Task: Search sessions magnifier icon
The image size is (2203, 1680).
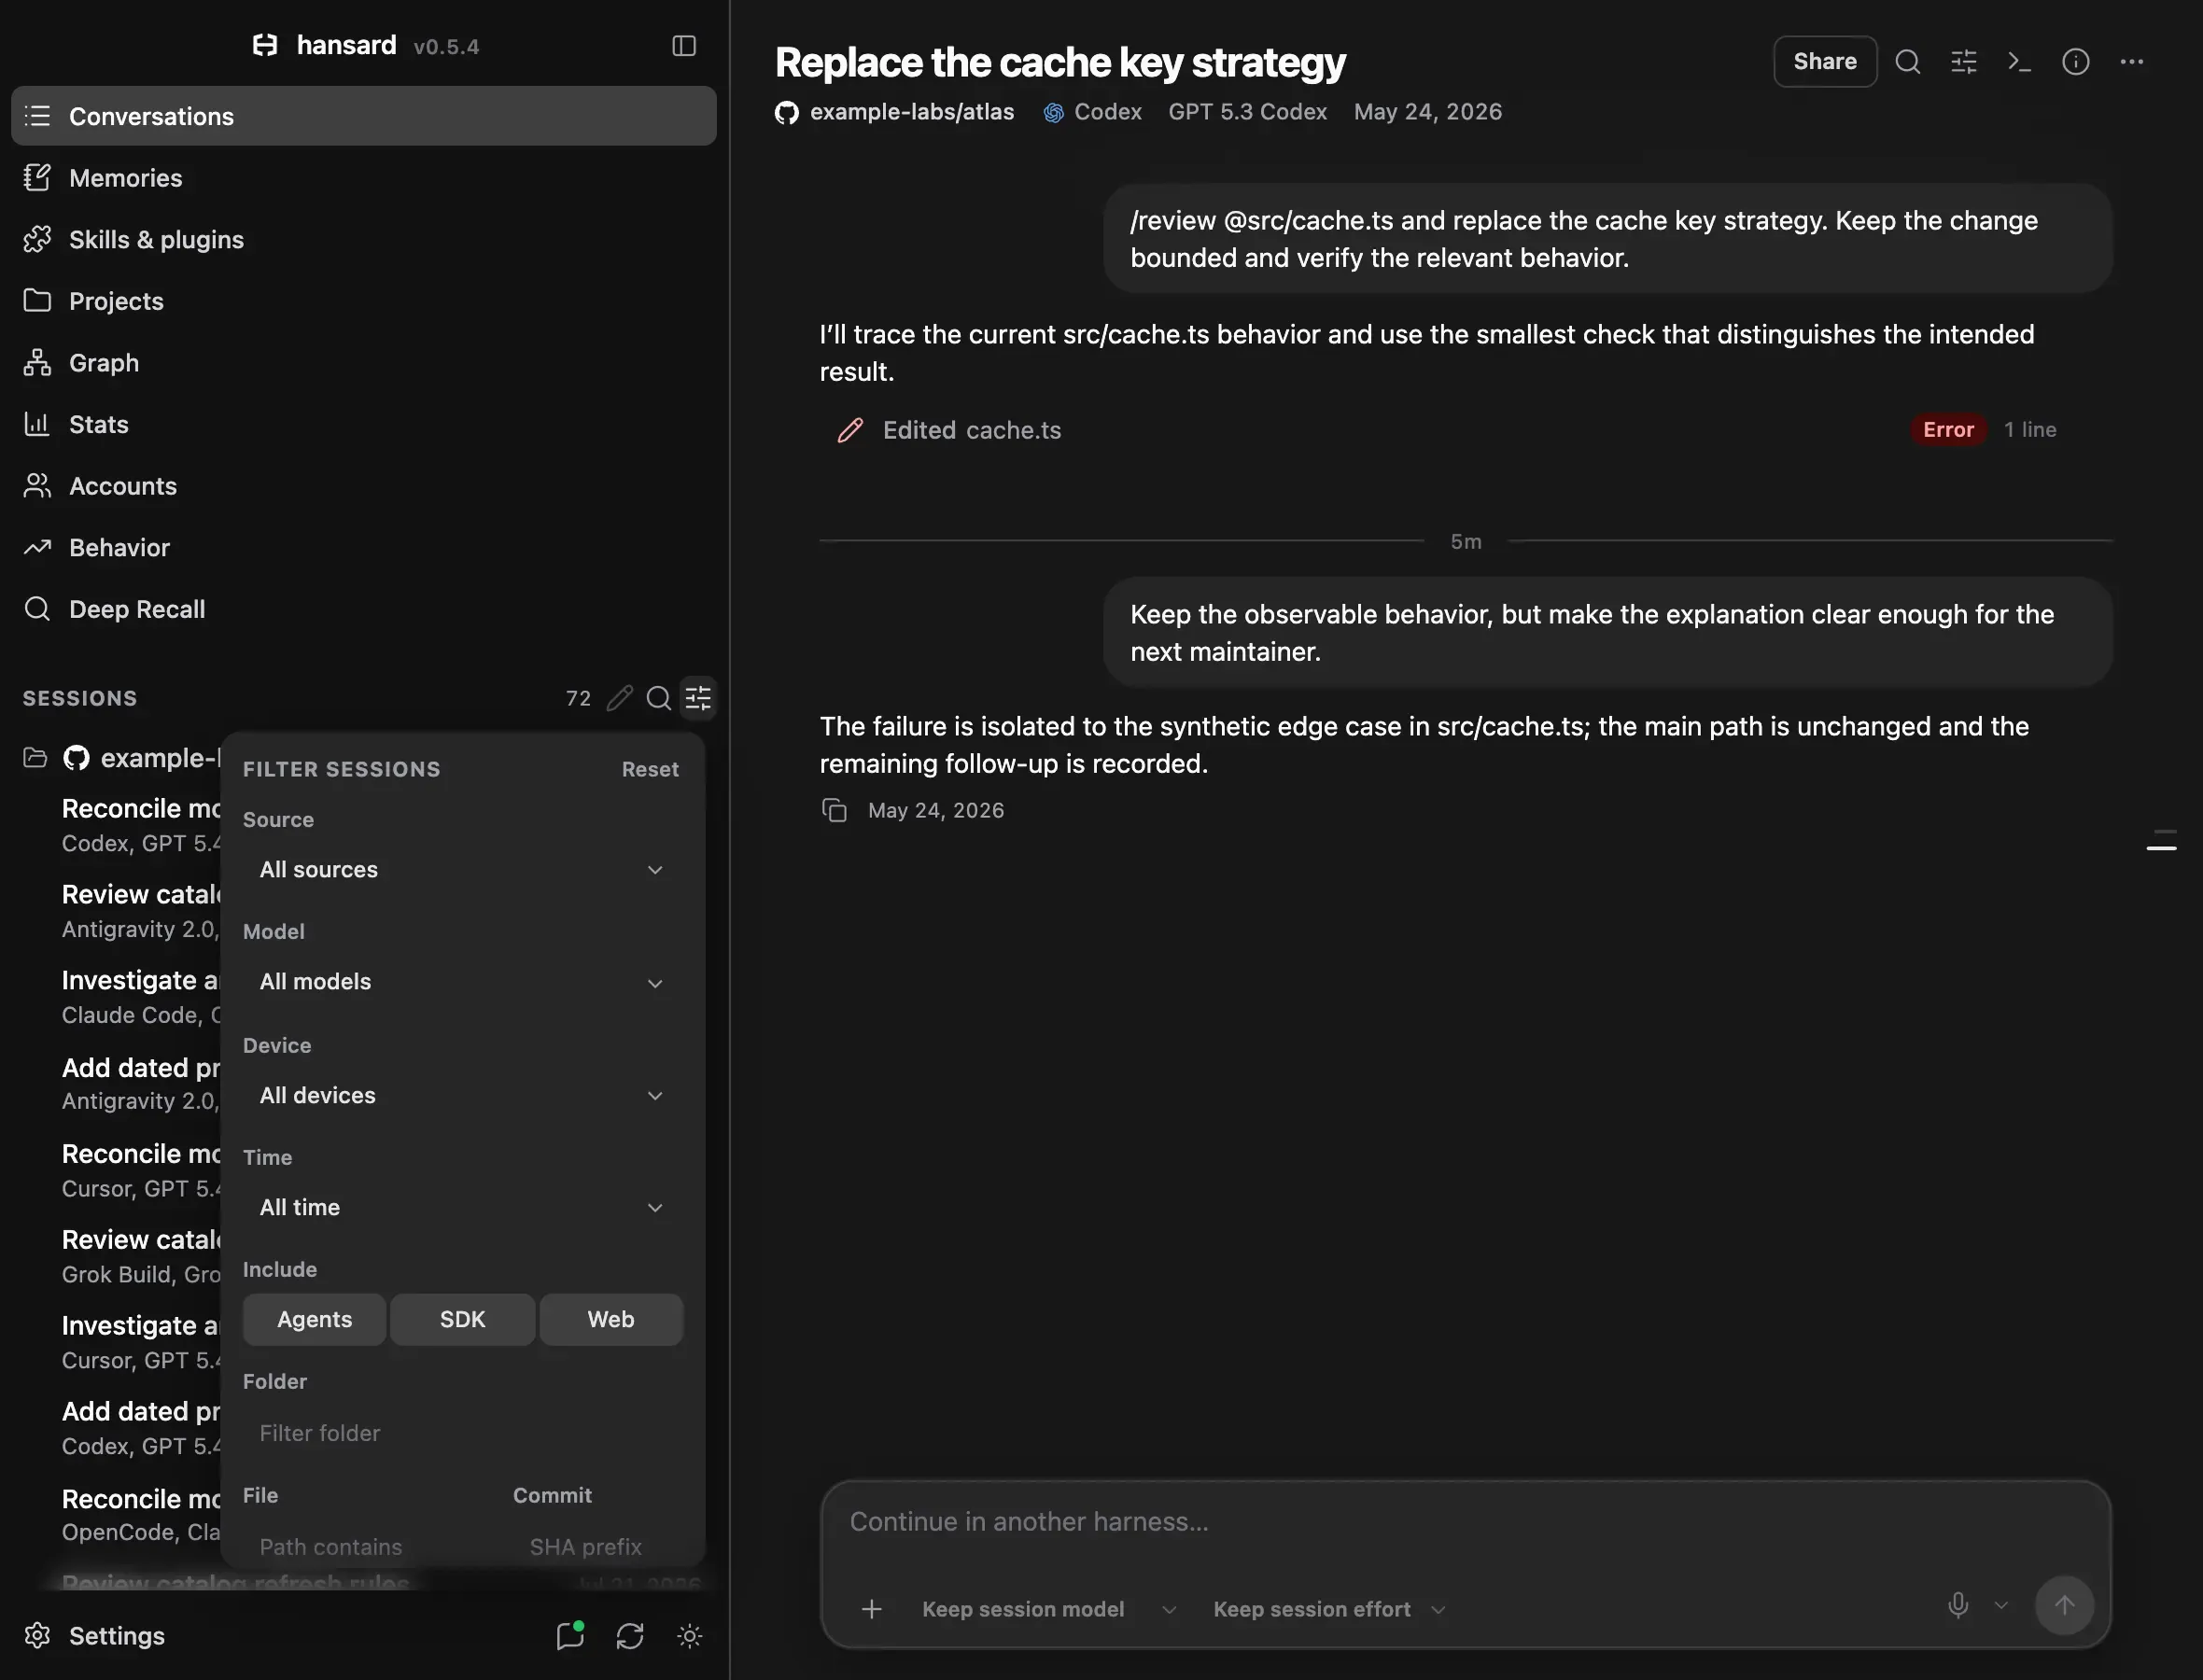Action: click(x=659, y=698)
